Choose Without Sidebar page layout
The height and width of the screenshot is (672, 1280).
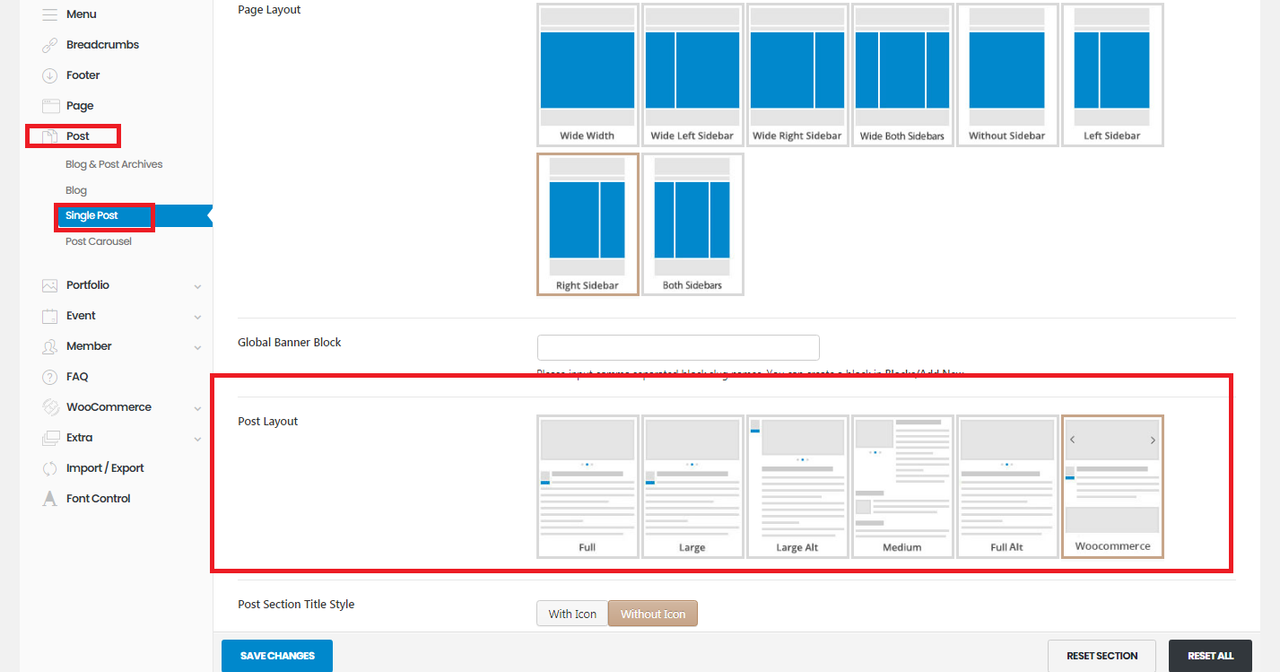pyautogui.click(x=1007, y=75)
